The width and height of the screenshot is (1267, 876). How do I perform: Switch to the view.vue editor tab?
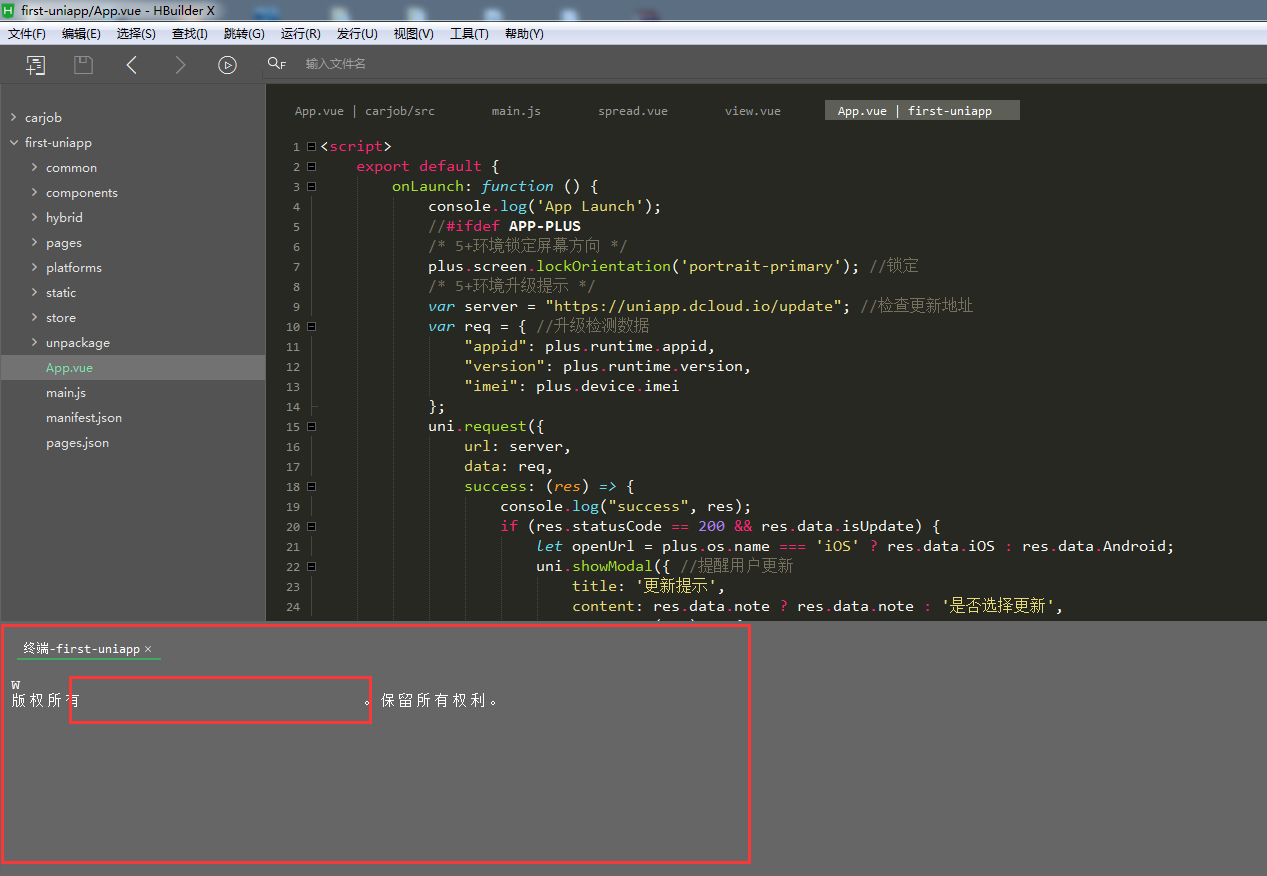753,111
